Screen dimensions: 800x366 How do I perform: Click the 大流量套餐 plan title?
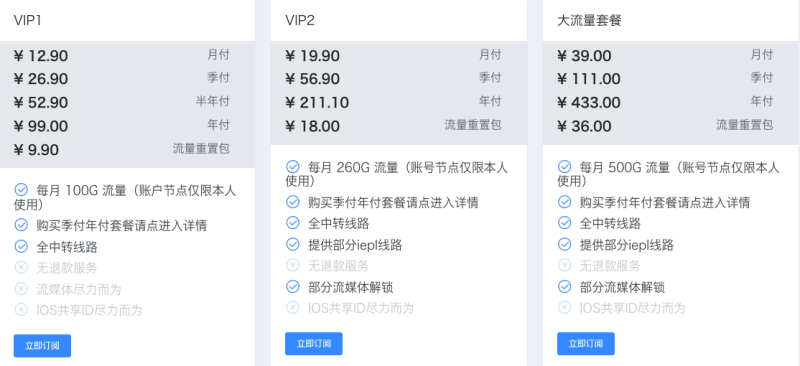coord(589,21)
